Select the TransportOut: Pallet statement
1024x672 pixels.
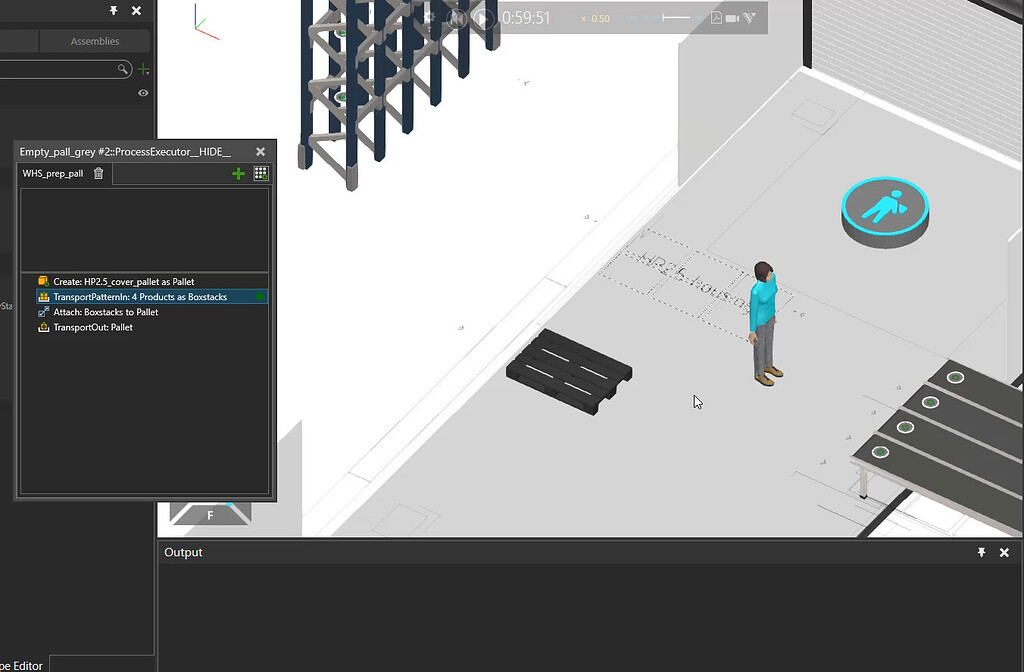[95, 327]
